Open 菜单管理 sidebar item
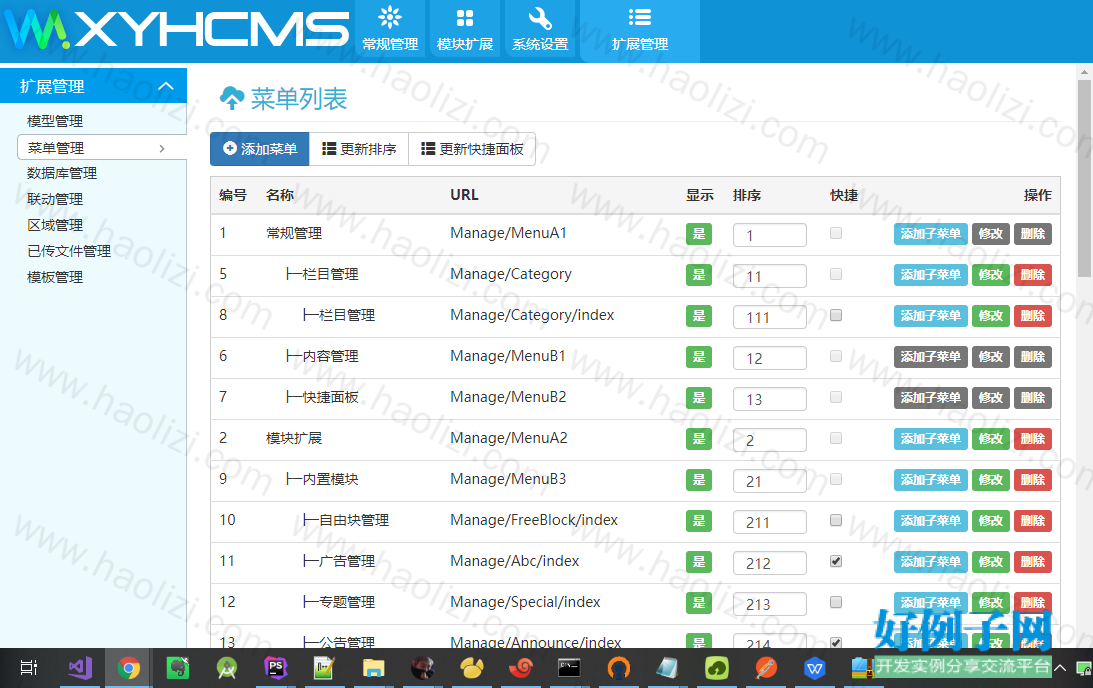1093x688 pixels. pos(101,148)
